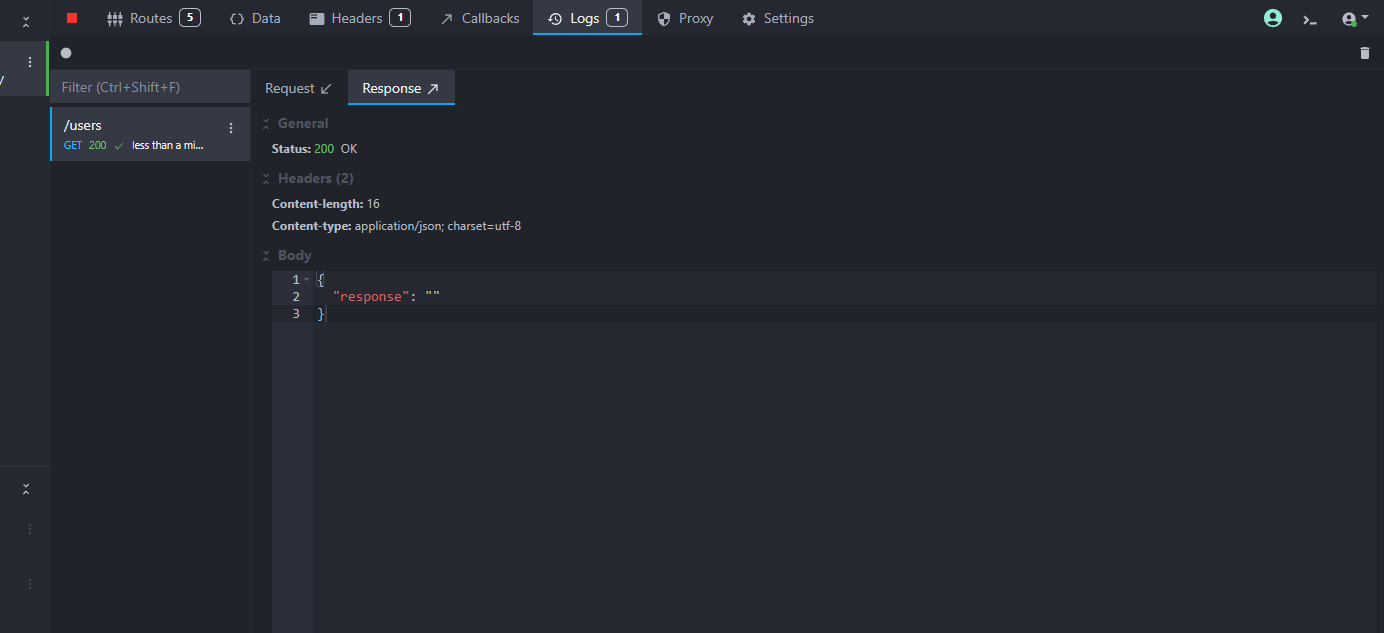Collapse the General section

click(x=266, y=124)
